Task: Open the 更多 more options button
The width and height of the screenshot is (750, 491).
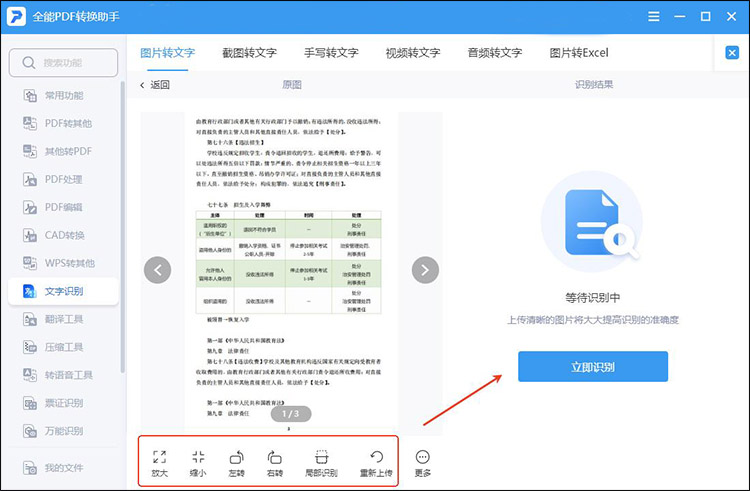Action: [422, 457]
